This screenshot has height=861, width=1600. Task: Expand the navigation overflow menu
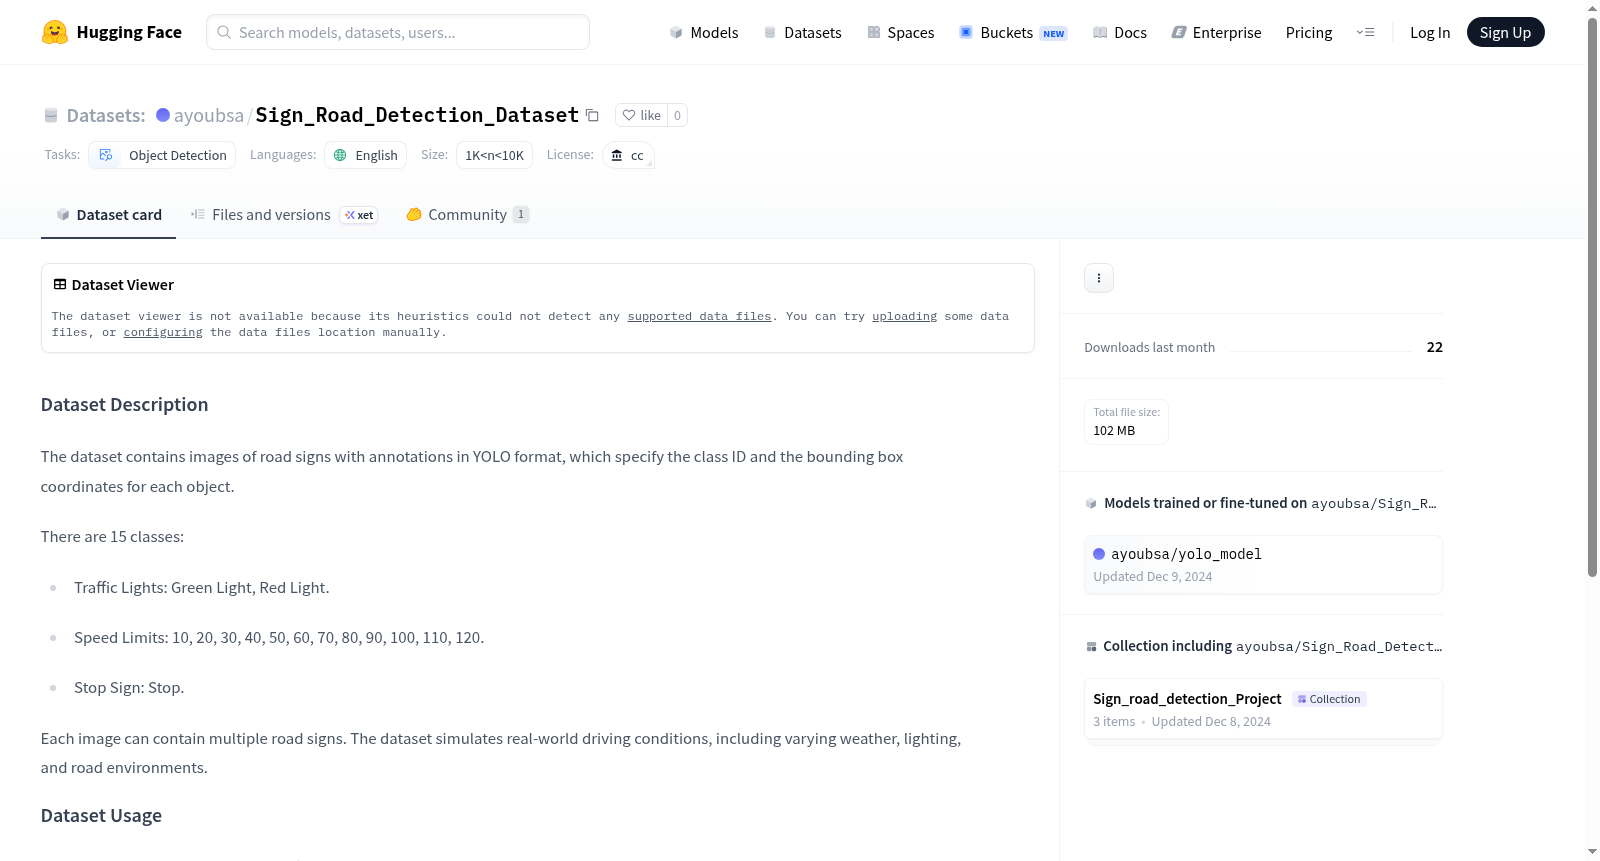(1365, 32)
